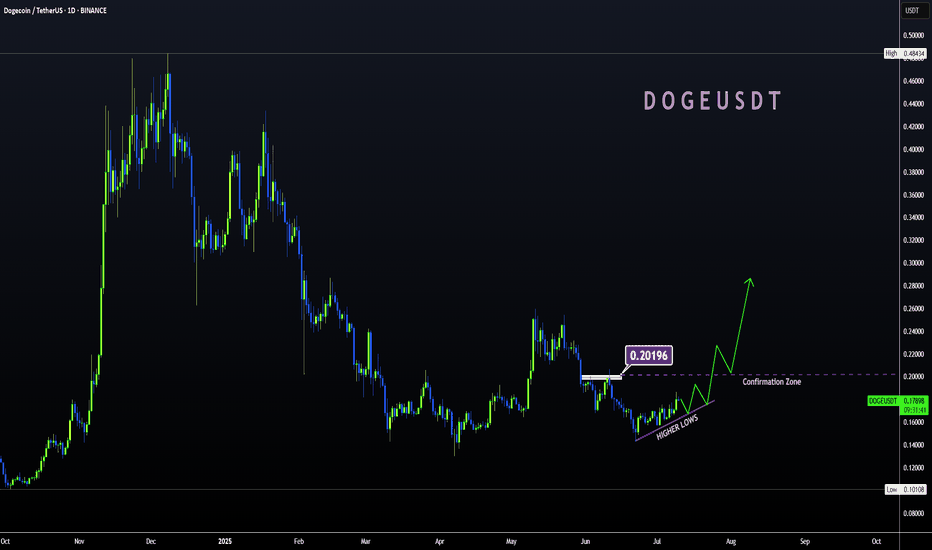Click the Aug label on time axis
The height and width of the screenshot is (550, 932).
click(731, 541)
